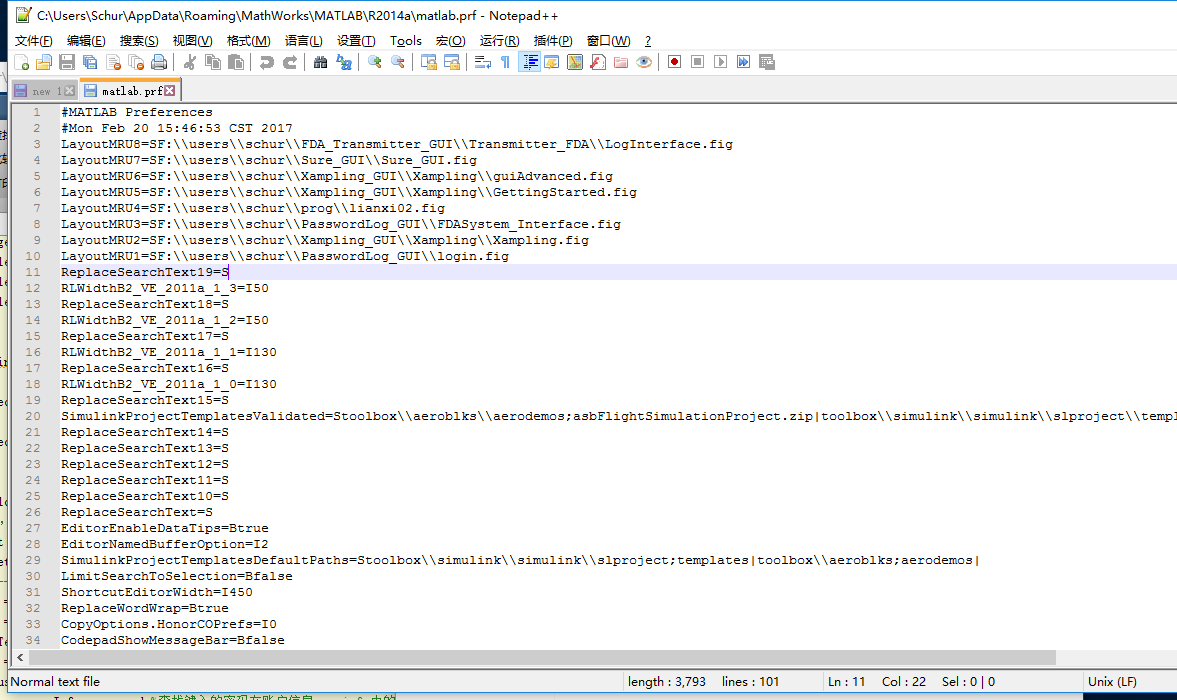Open a file using the Open icon

click(44, 61)
